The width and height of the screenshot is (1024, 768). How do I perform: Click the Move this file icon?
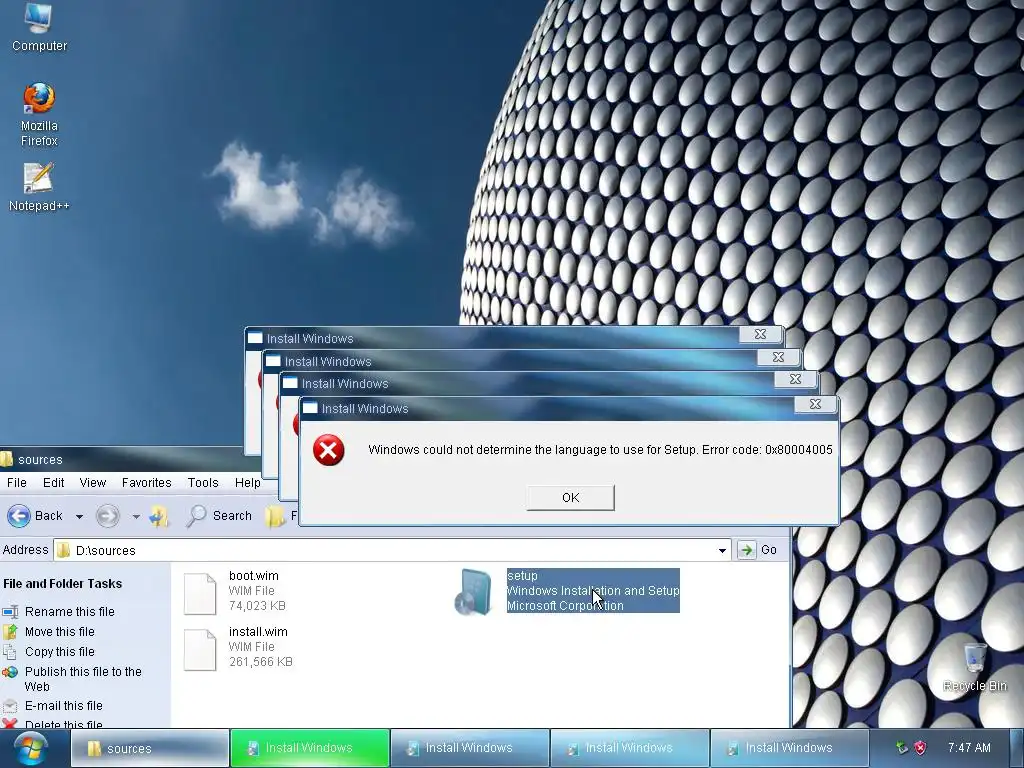pos(10,632)
